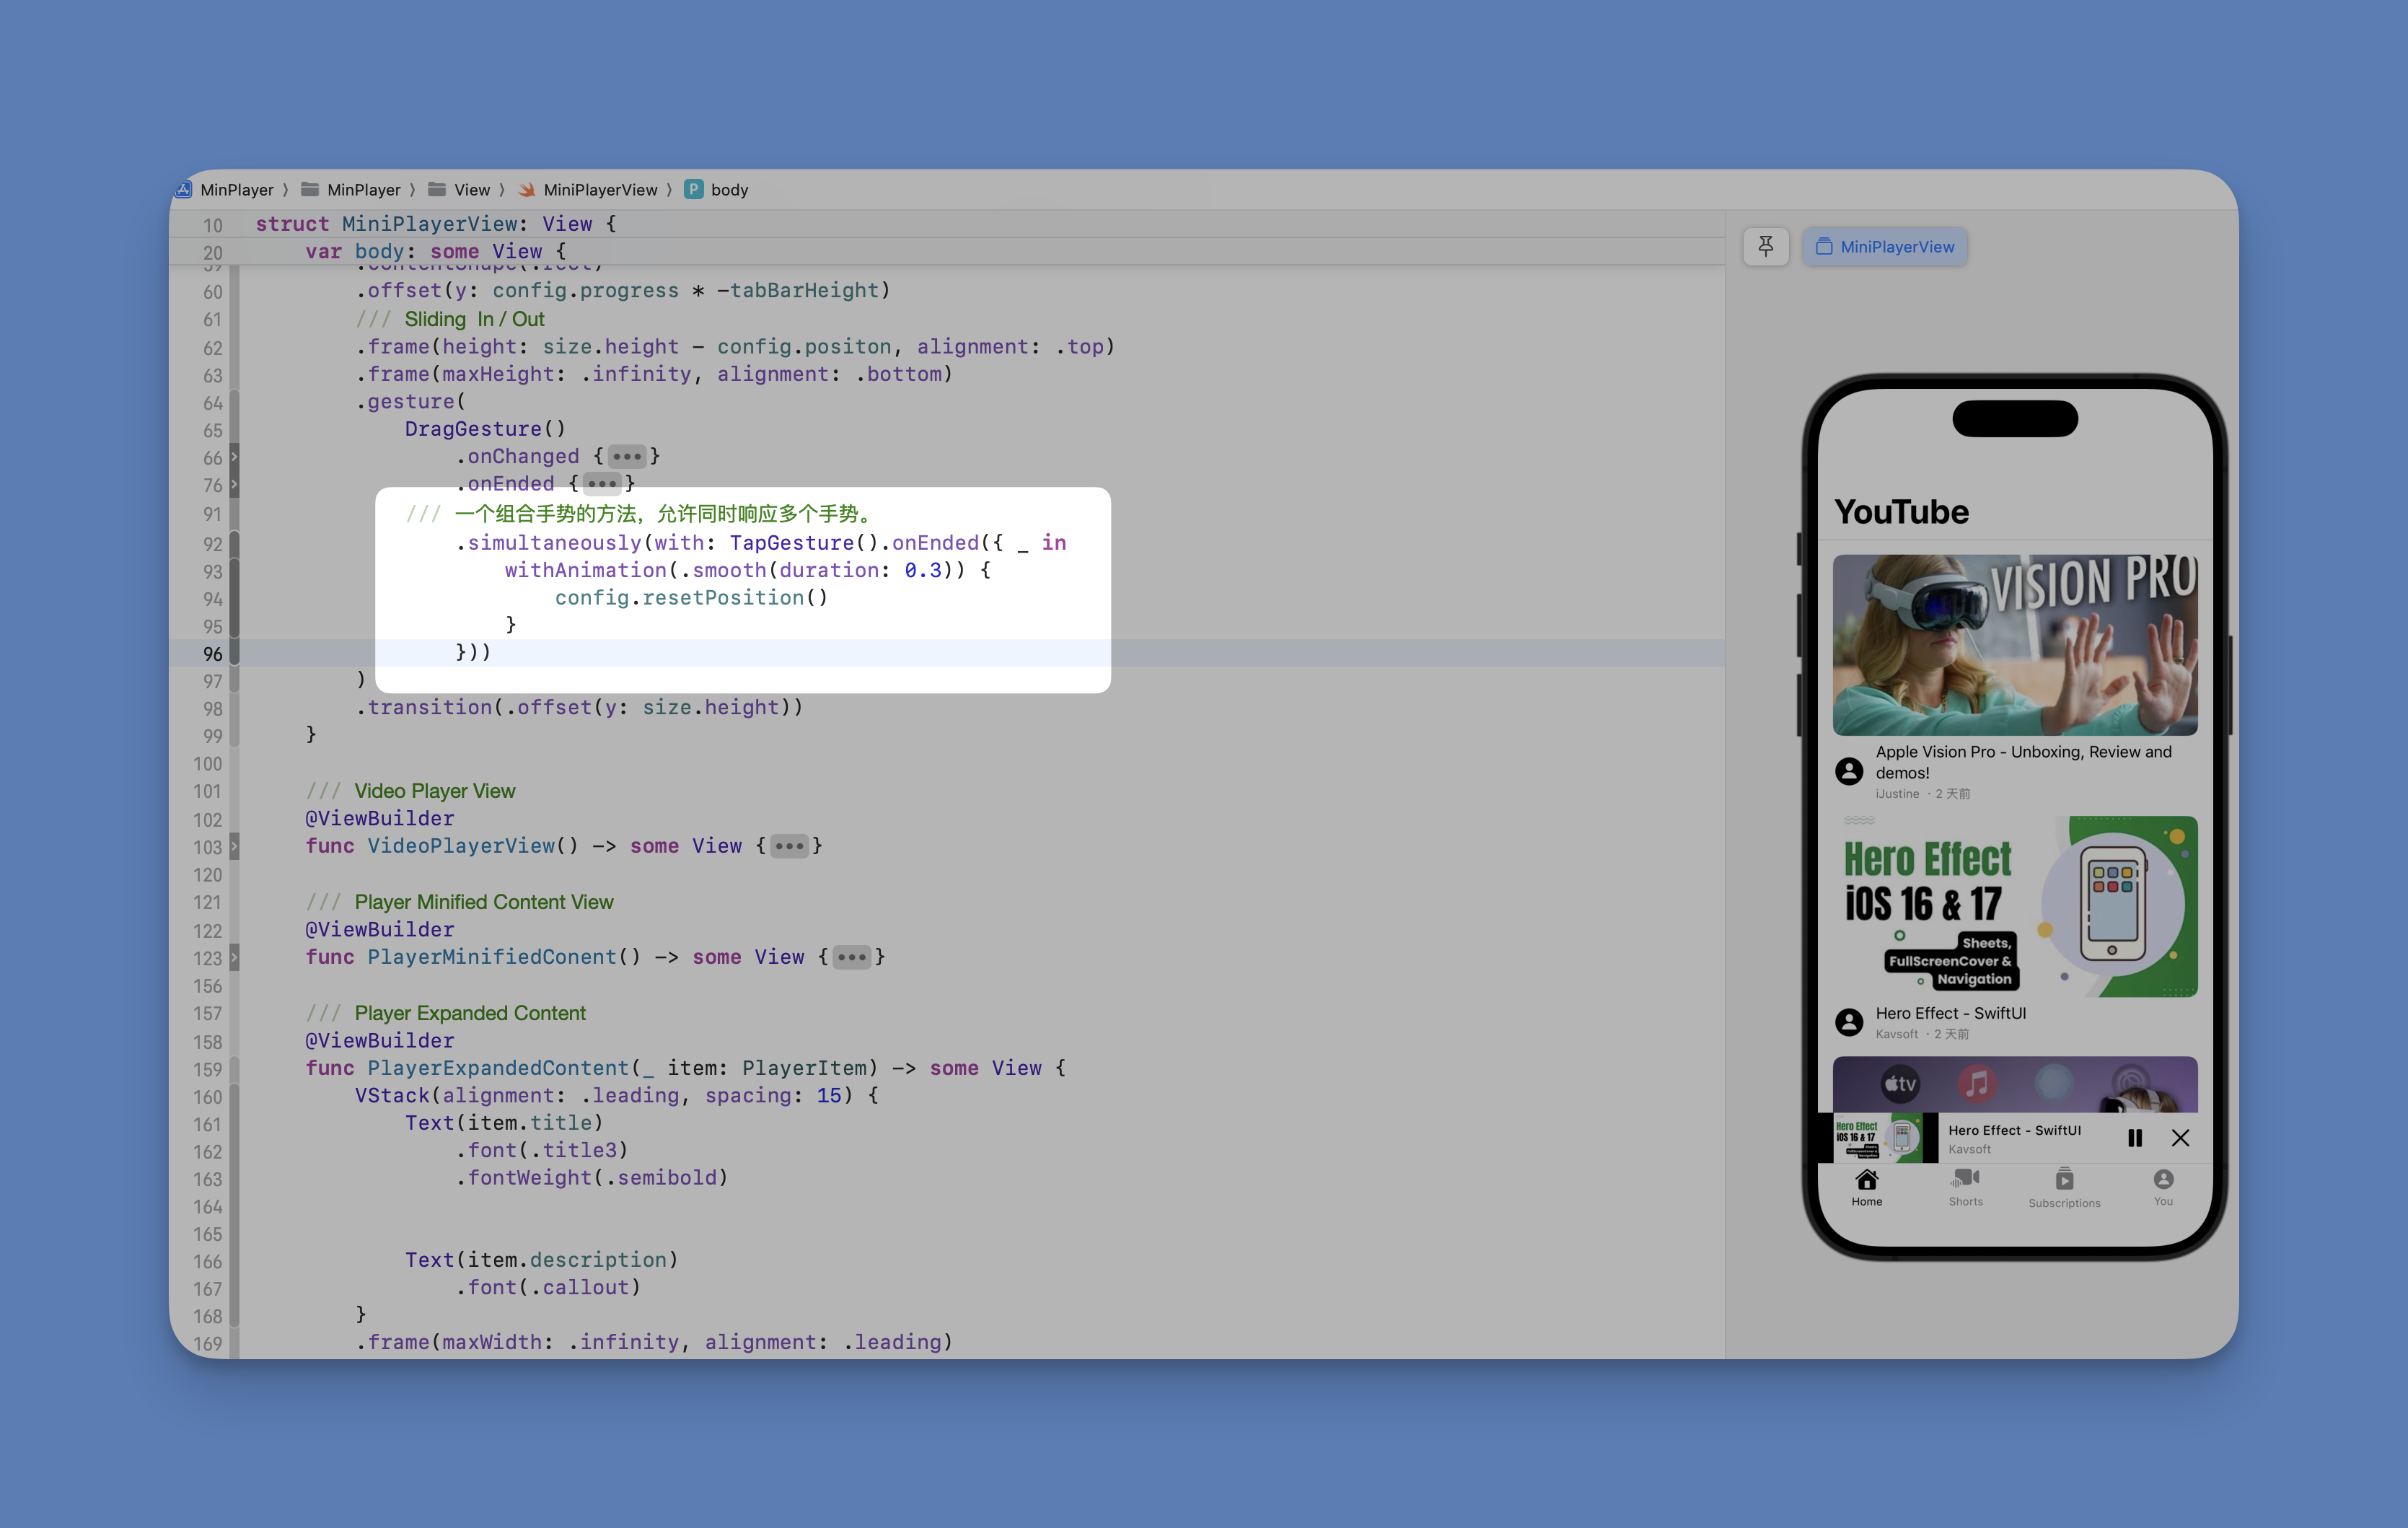Expand folded VideoPlayerView function body
Image resolution: width=2408 pixels, height=1528 pixels.
789,846
